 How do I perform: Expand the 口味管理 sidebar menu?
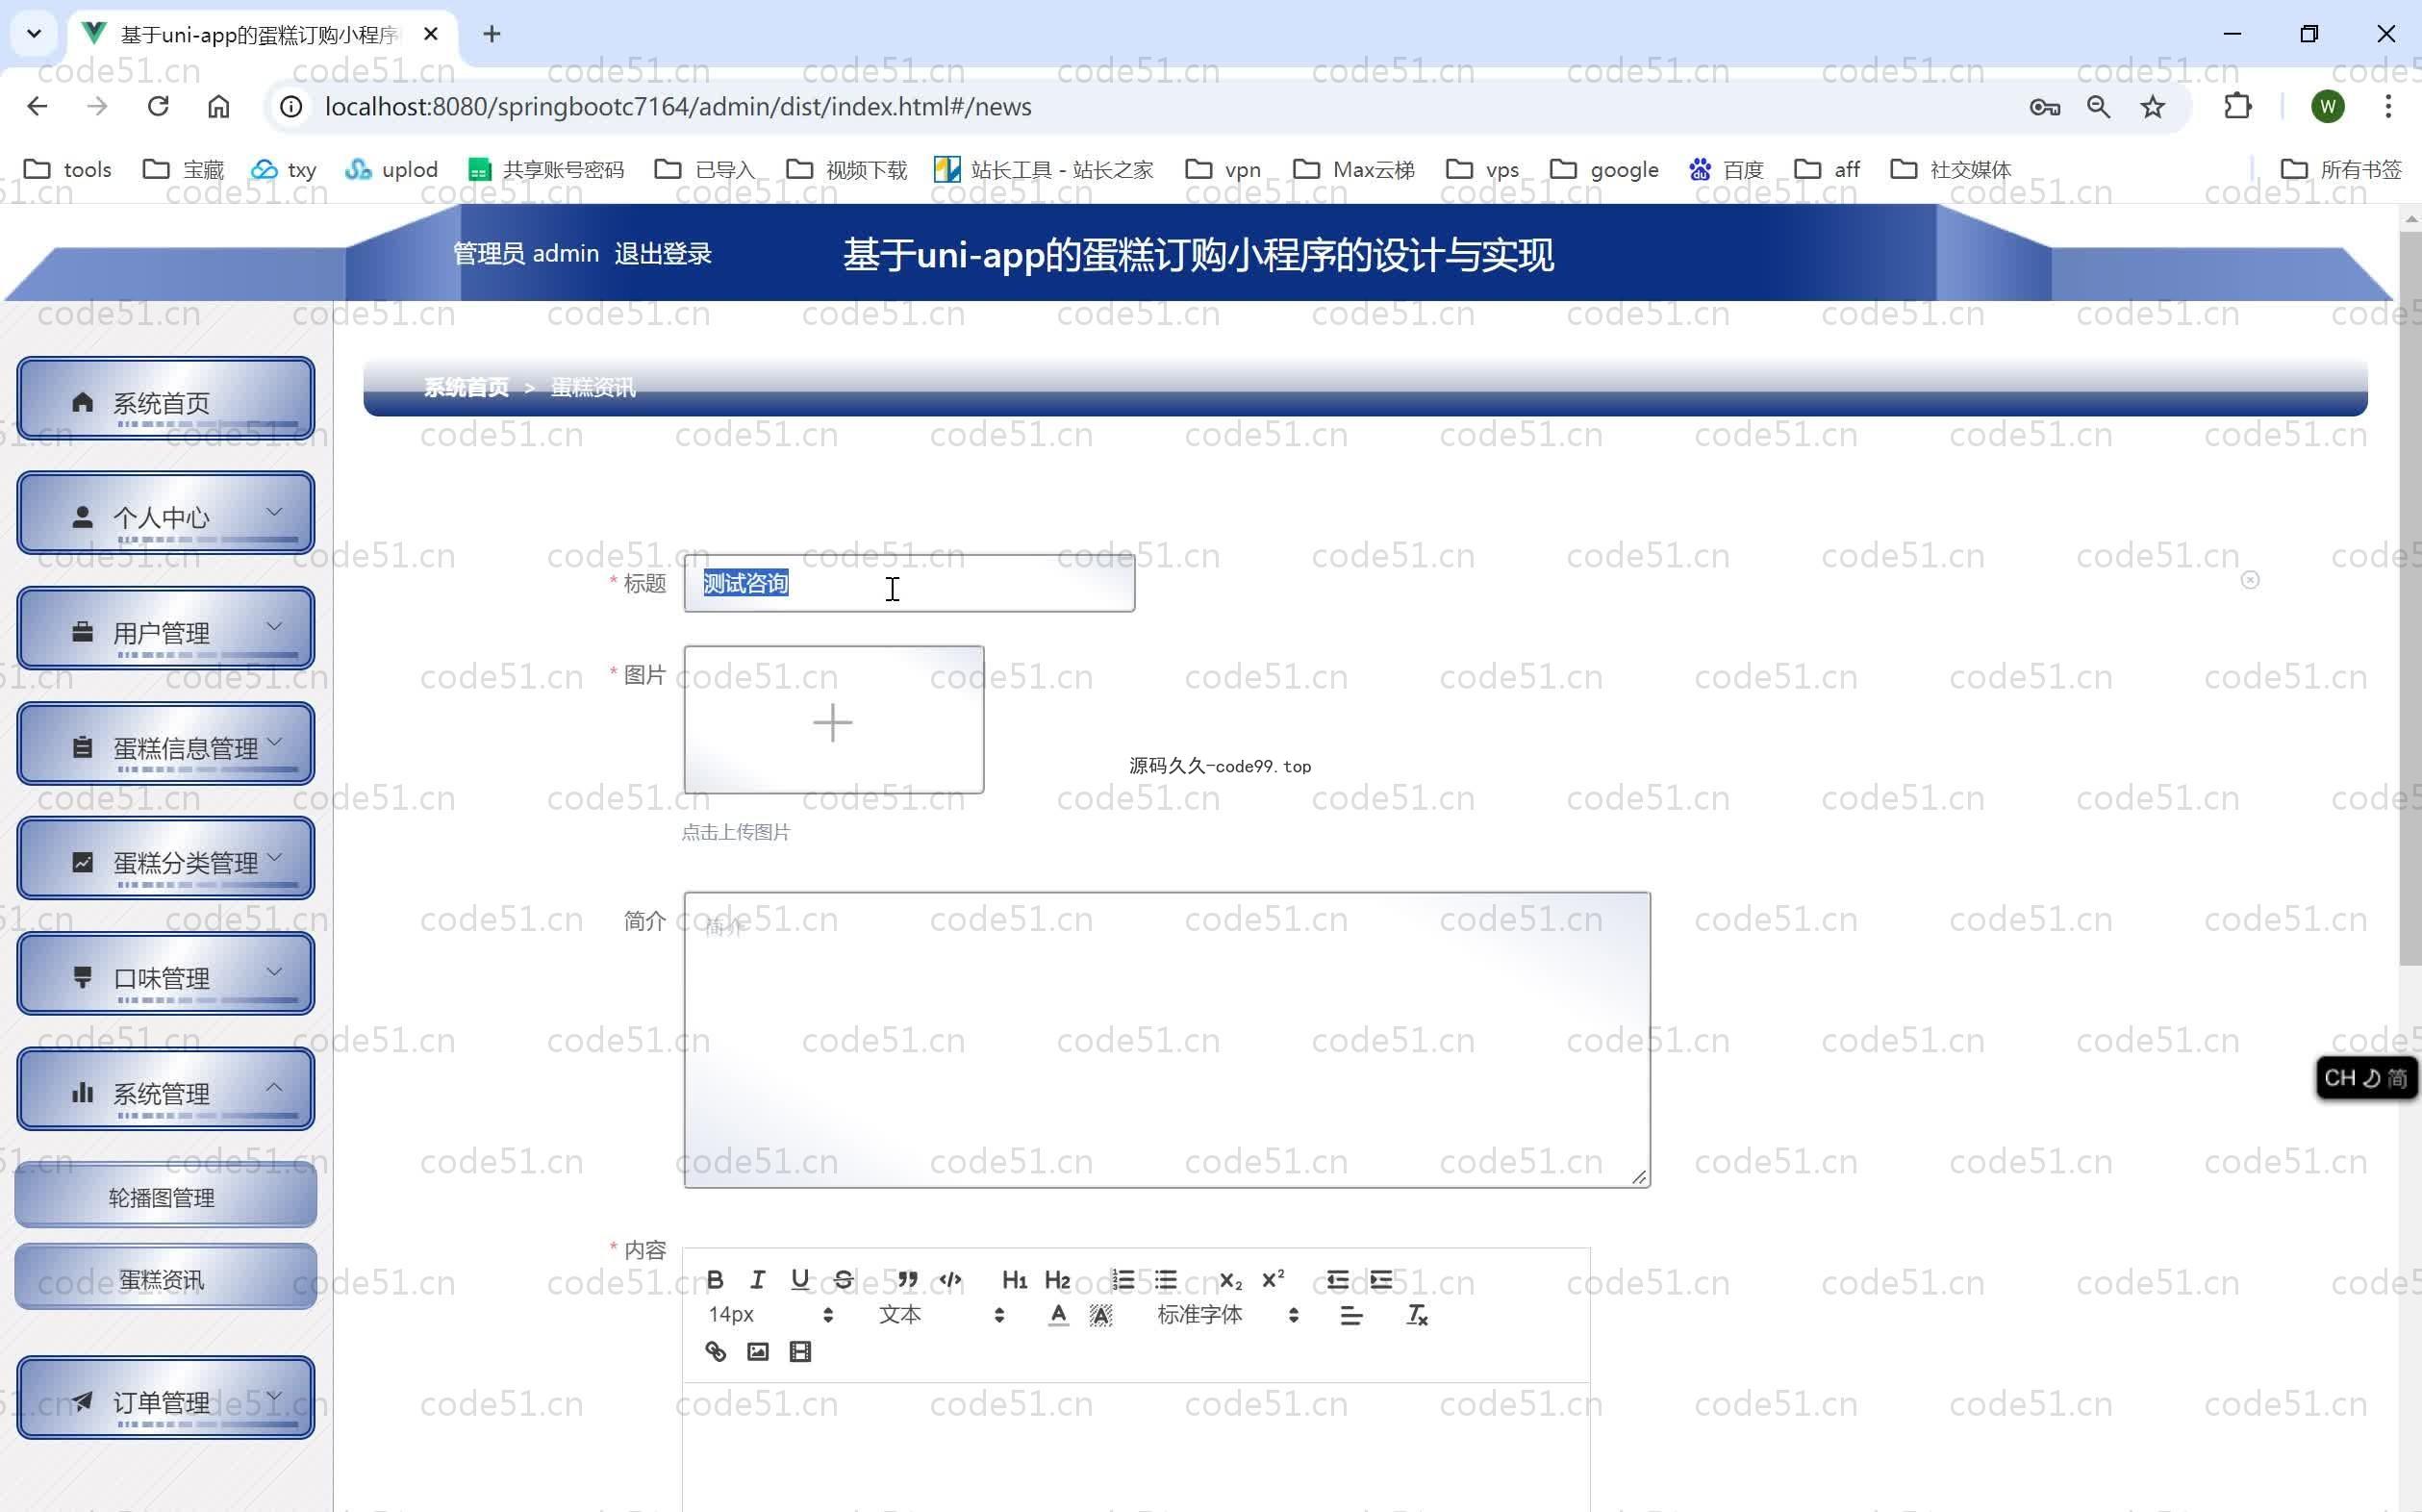[166, 974]
